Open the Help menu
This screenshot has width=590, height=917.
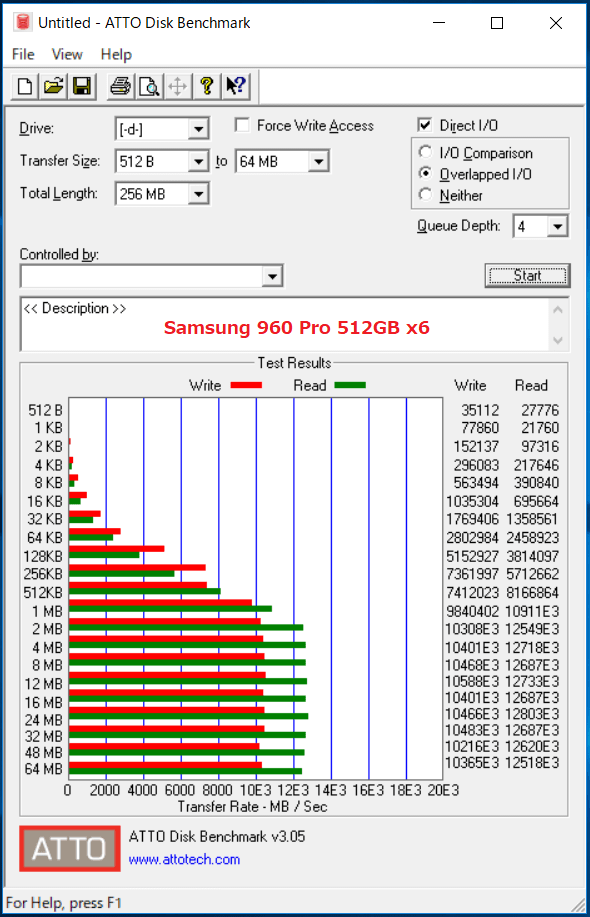[x=116, y=54]
